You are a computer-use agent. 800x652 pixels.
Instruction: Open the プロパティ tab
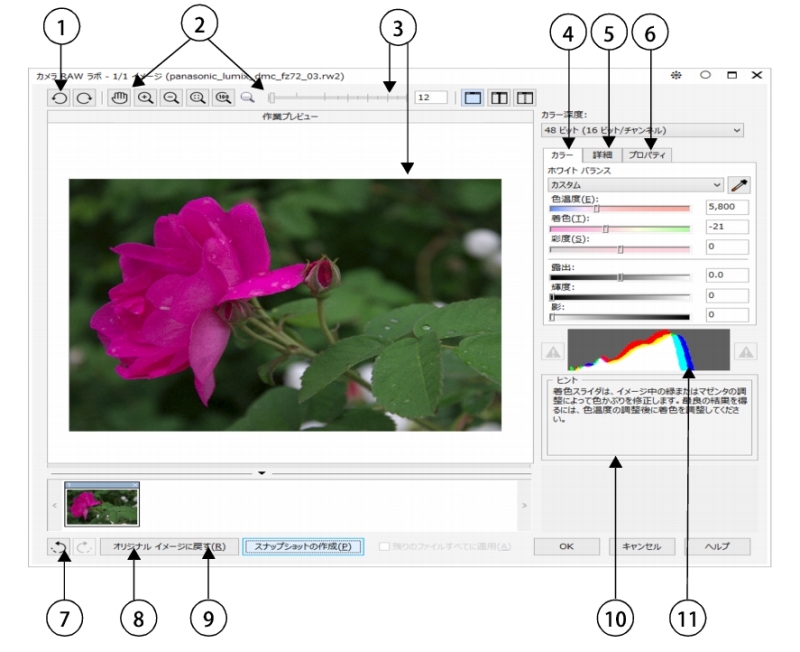pos(647,155)
